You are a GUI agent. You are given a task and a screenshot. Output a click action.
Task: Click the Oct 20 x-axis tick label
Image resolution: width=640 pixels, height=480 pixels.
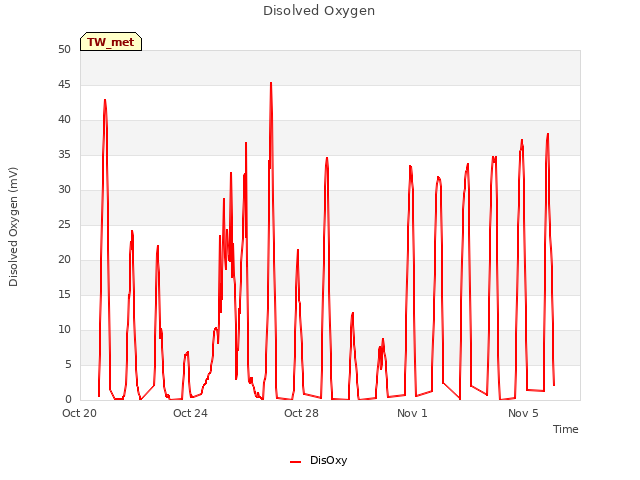[x=79, y=413]
